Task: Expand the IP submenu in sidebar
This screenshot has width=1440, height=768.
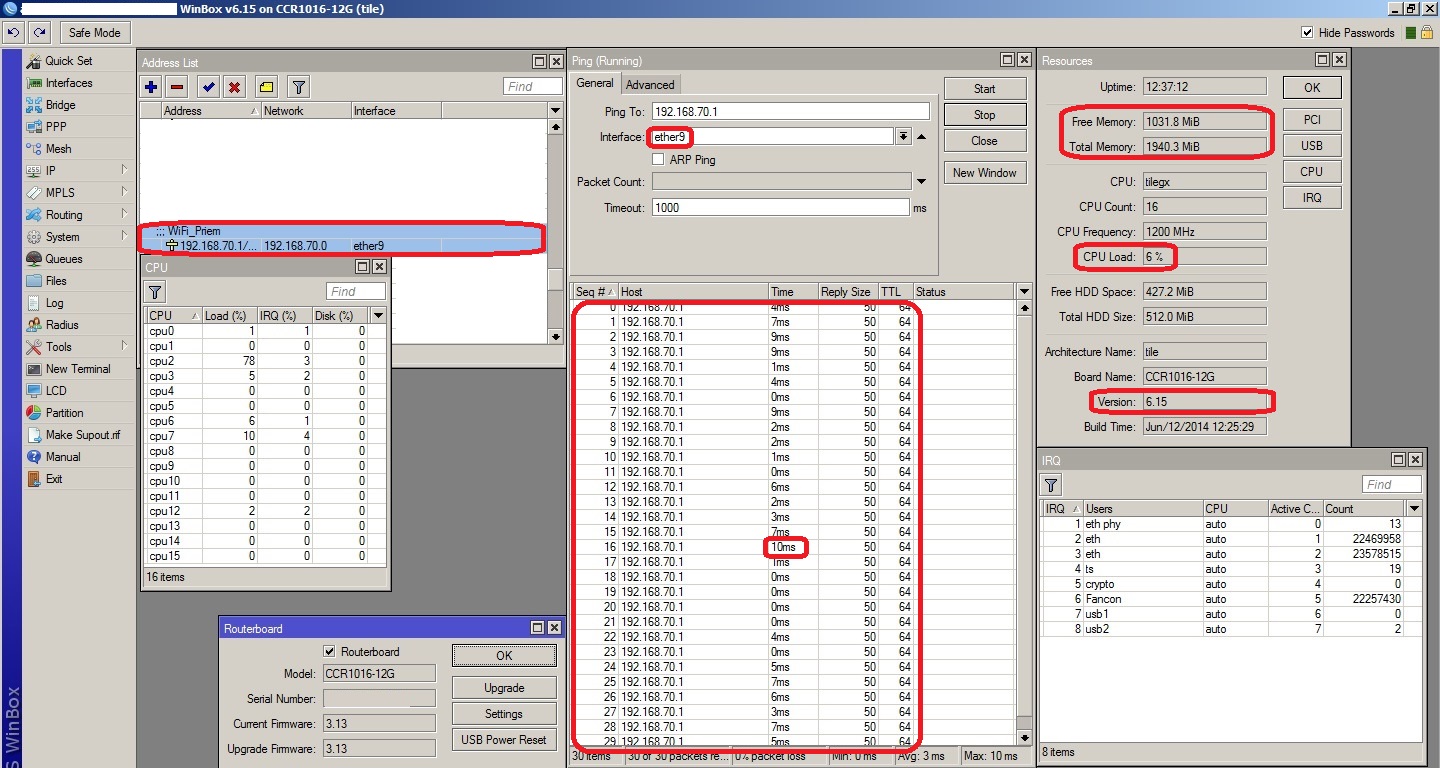Action: 124,171
